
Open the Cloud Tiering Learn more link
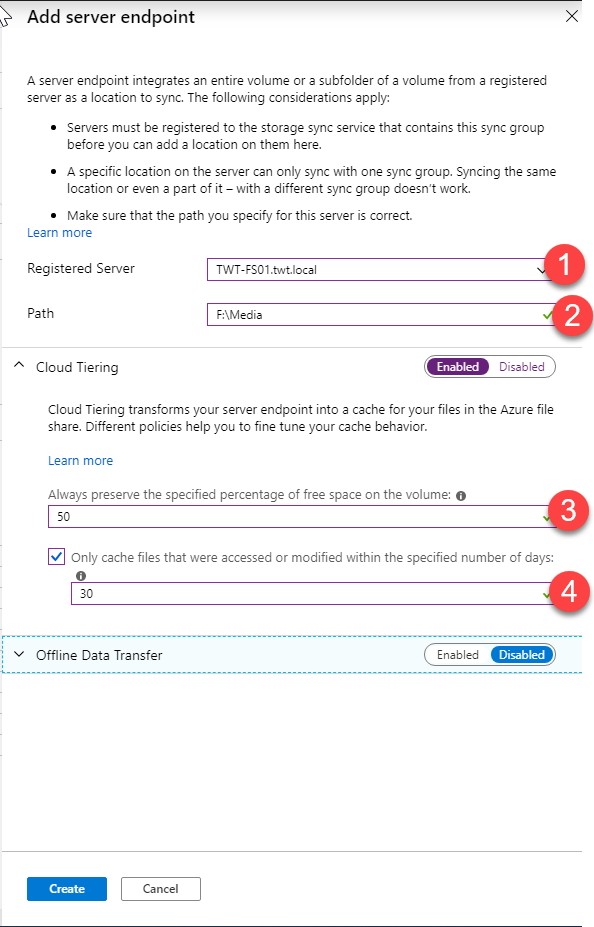80,461
